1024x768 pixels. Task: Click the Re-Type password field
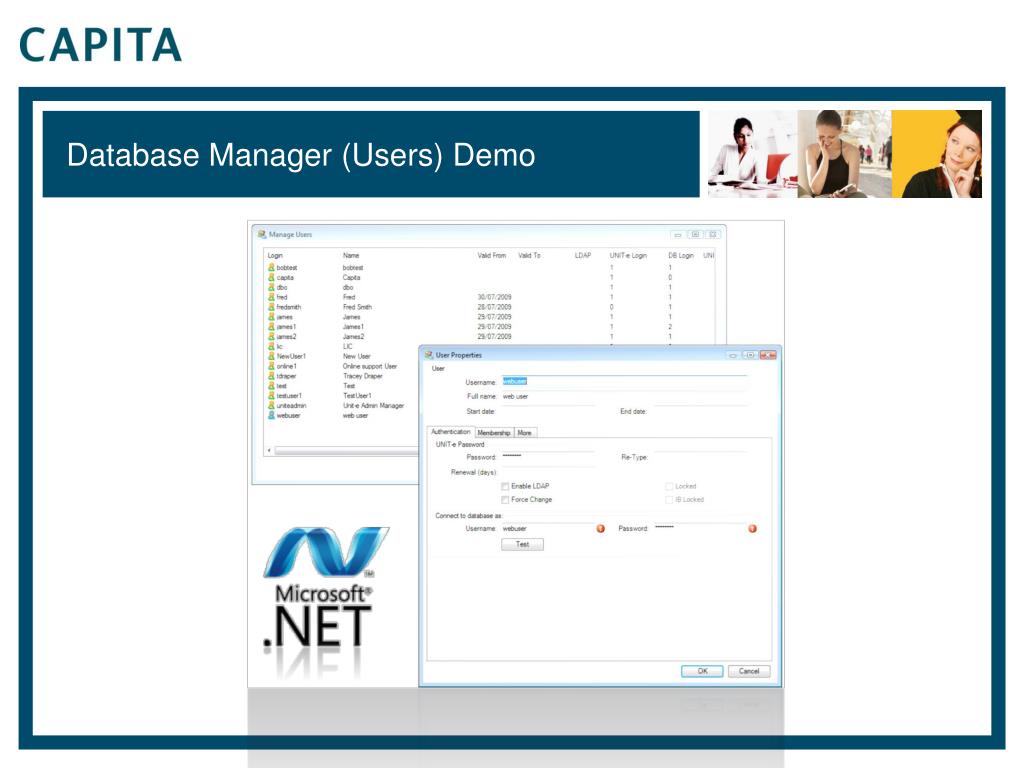coord(700,457)
